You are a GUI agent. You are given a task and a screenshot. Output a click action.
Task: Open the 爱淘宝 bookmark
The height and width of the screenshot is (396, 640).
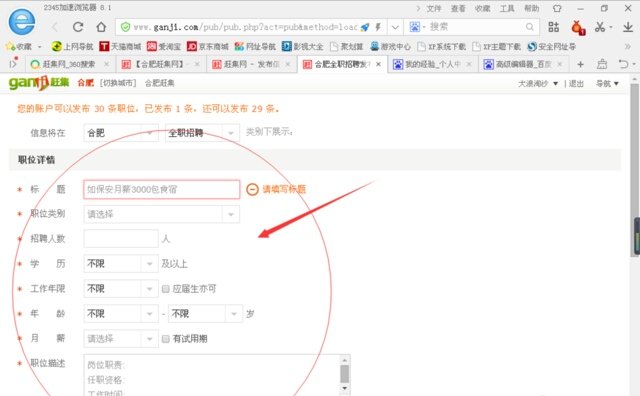pos(164,47)
